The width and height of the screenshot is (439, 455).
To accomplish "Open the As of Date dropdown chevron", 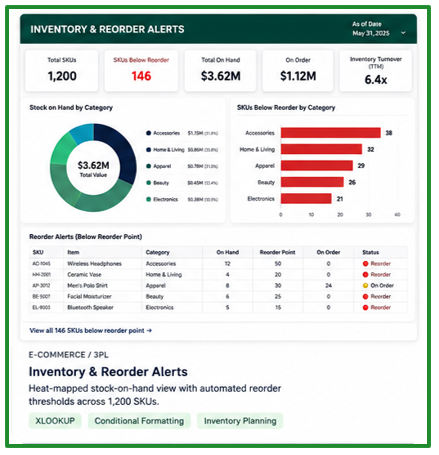I will 403,33.
